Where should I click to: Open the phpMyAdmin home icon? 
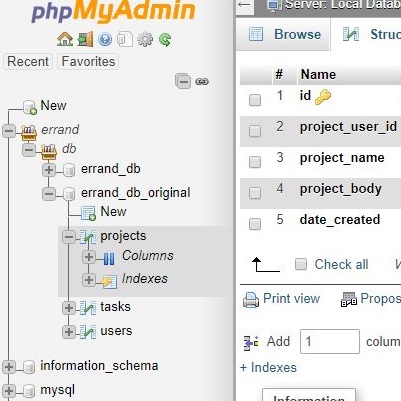click(x=65, y=39)
